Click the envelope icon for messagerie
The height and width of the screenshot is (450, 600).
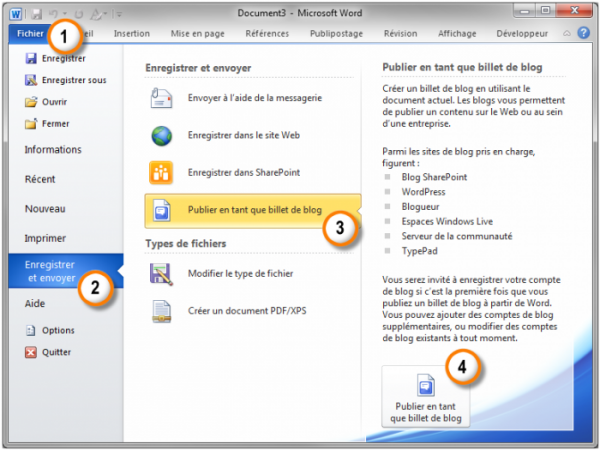tap(161, 98)
